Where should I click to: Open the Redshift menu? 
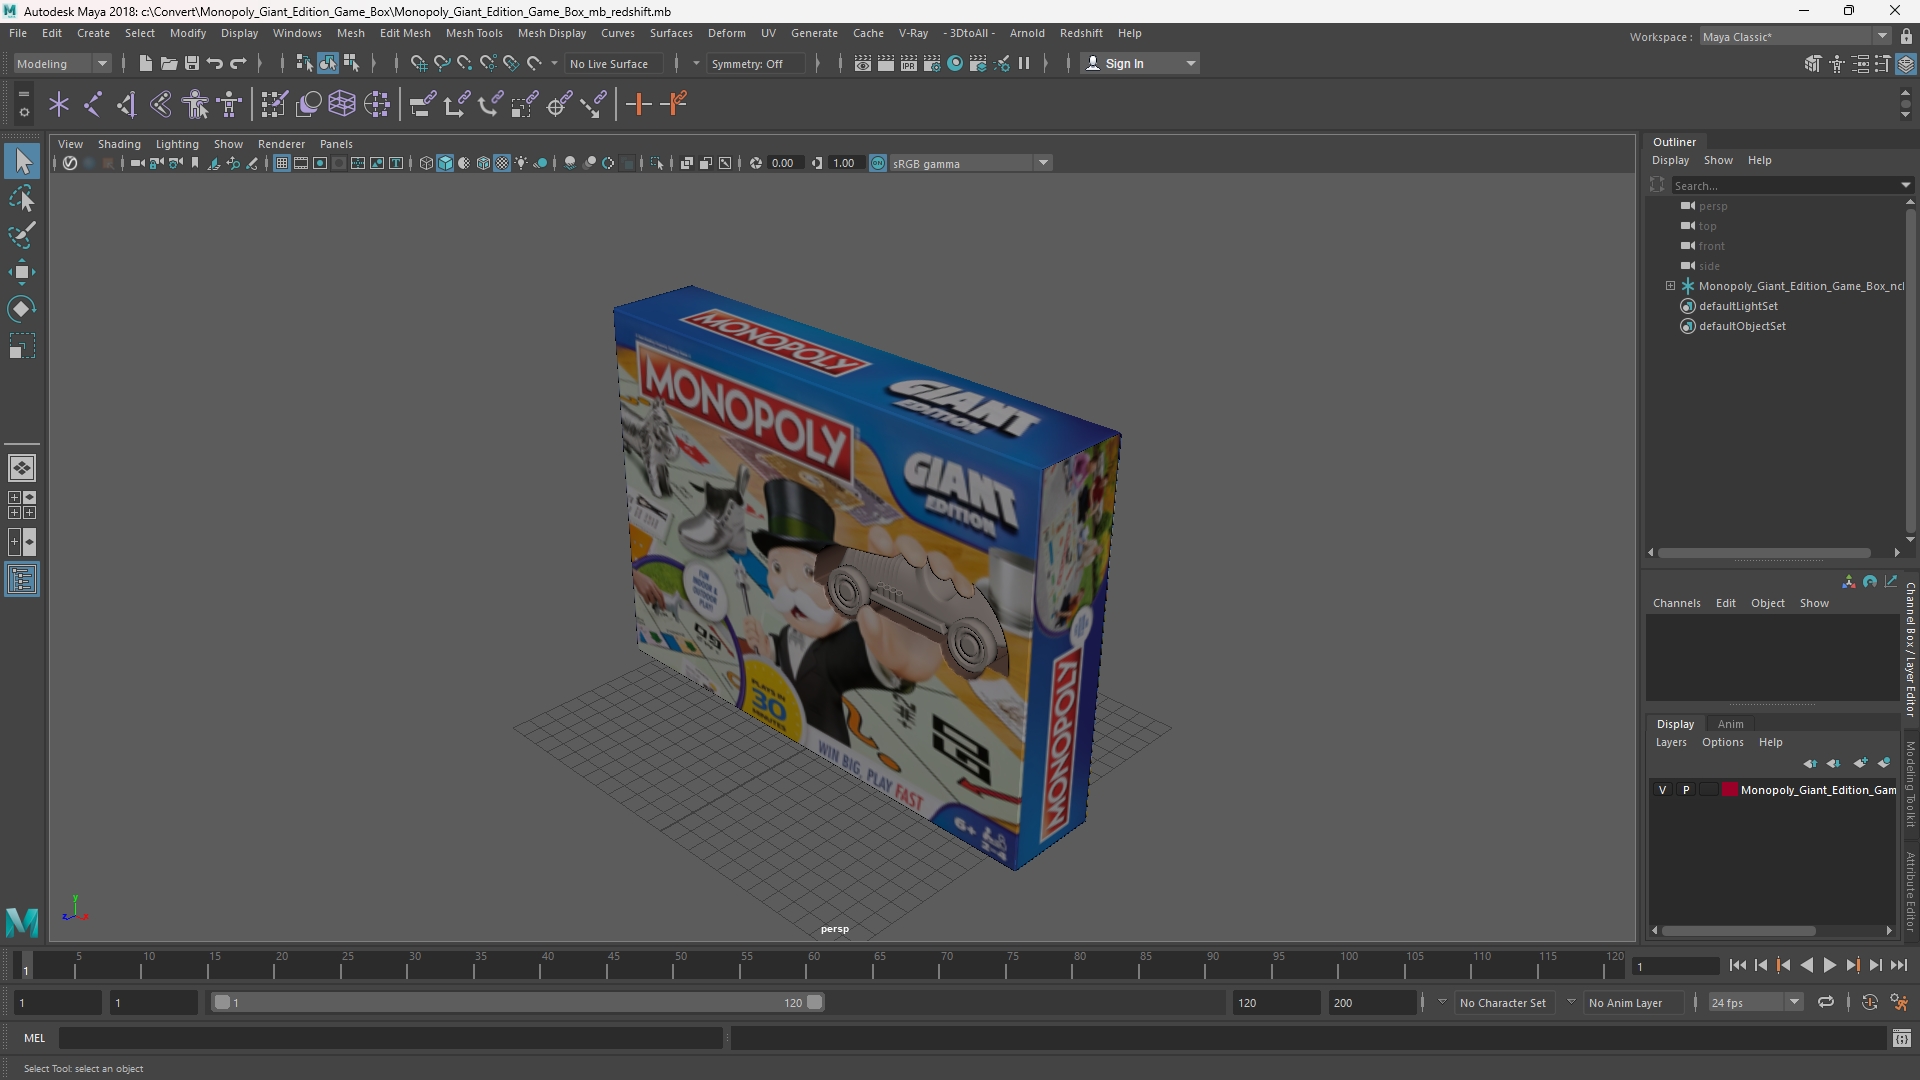(1080, 33)
